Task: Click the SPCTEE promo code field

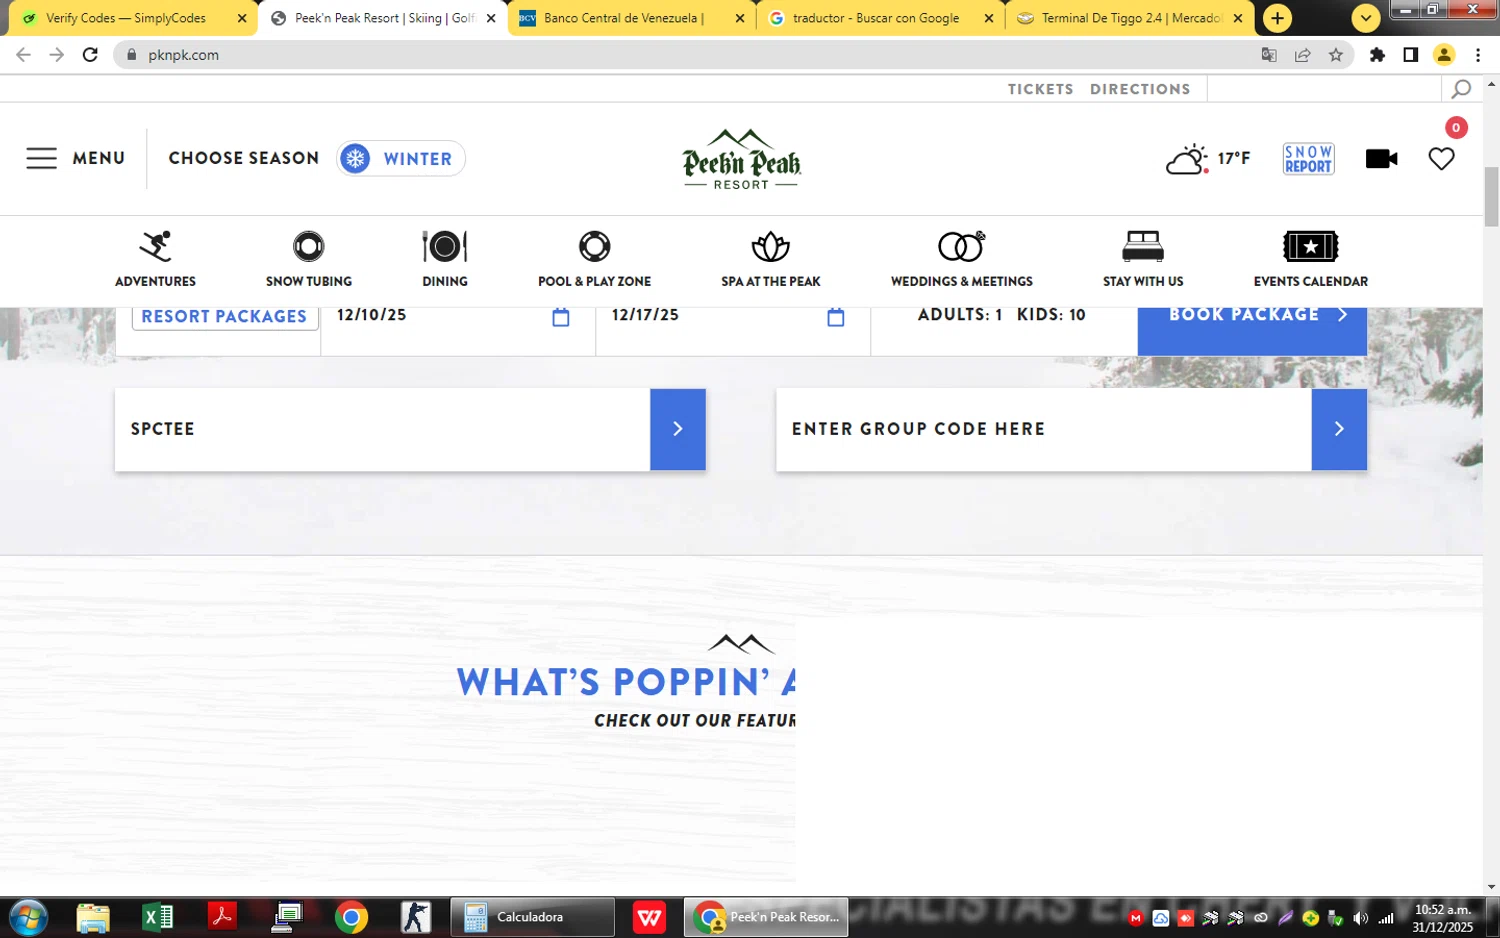Action: [382, 429]
